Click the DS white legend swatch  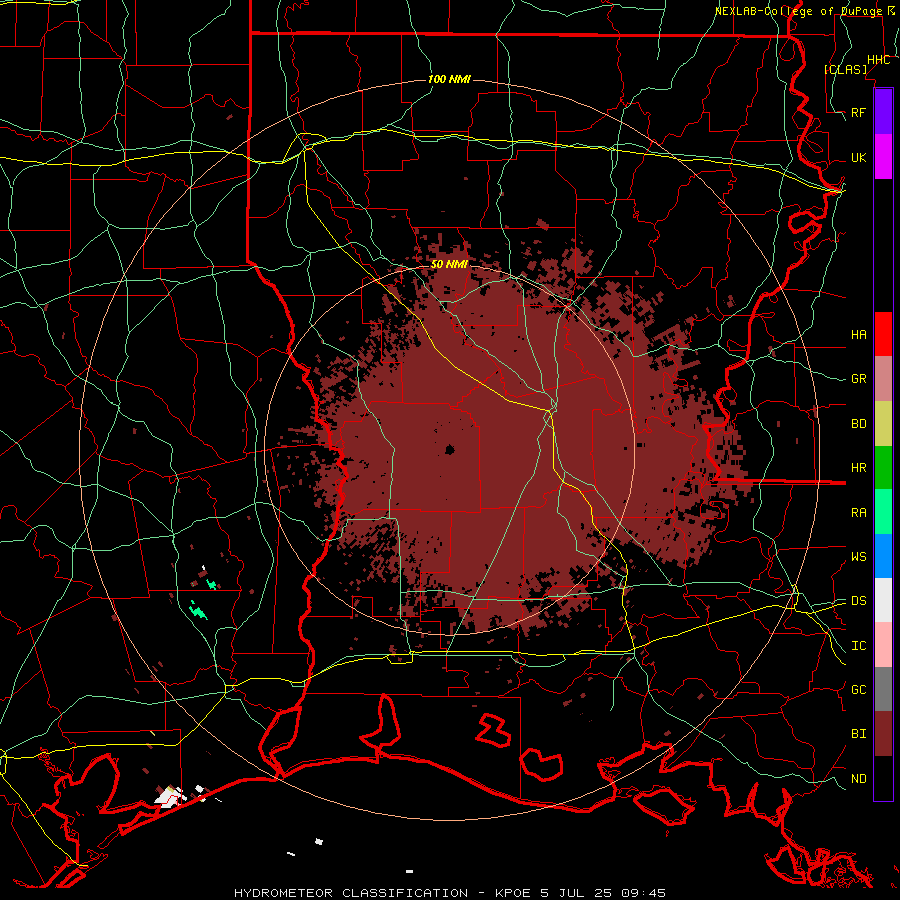click(883, 600)
